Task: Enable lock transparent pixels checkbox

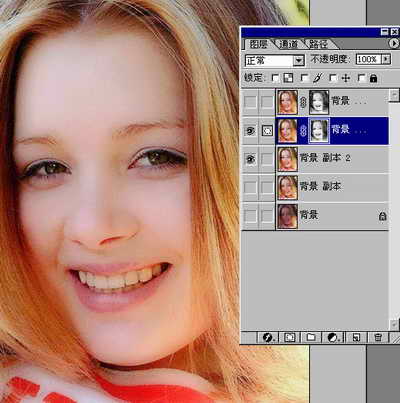Action: 275,78
